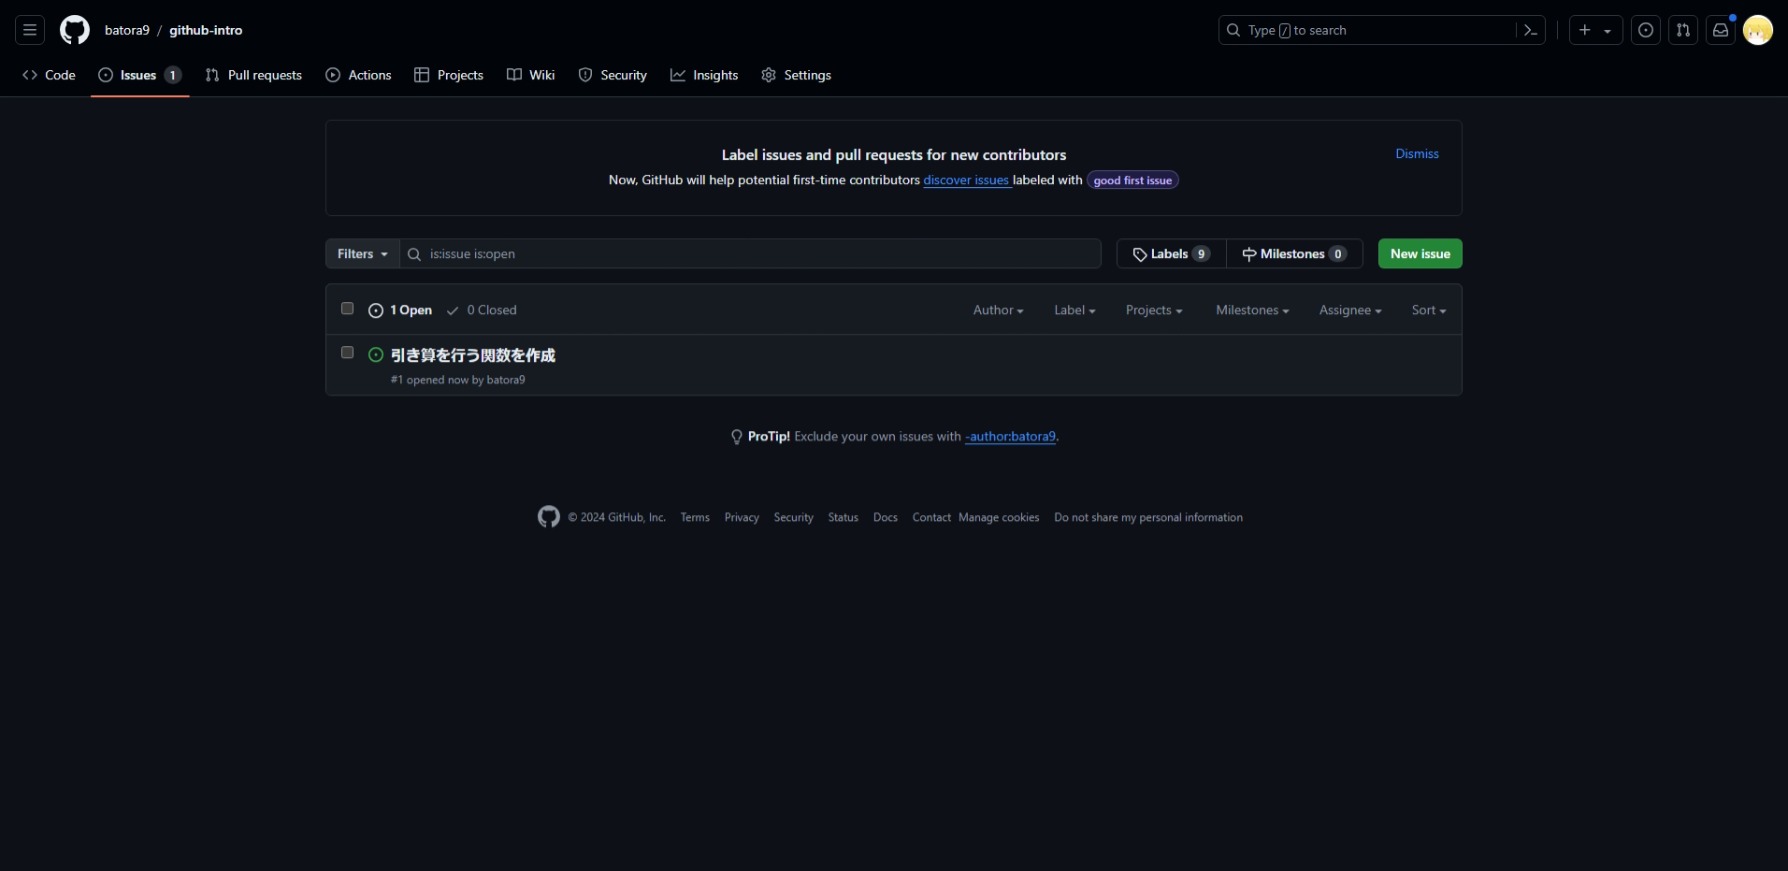
Task: Expand the Sort dropdown
Action: 1428,310
